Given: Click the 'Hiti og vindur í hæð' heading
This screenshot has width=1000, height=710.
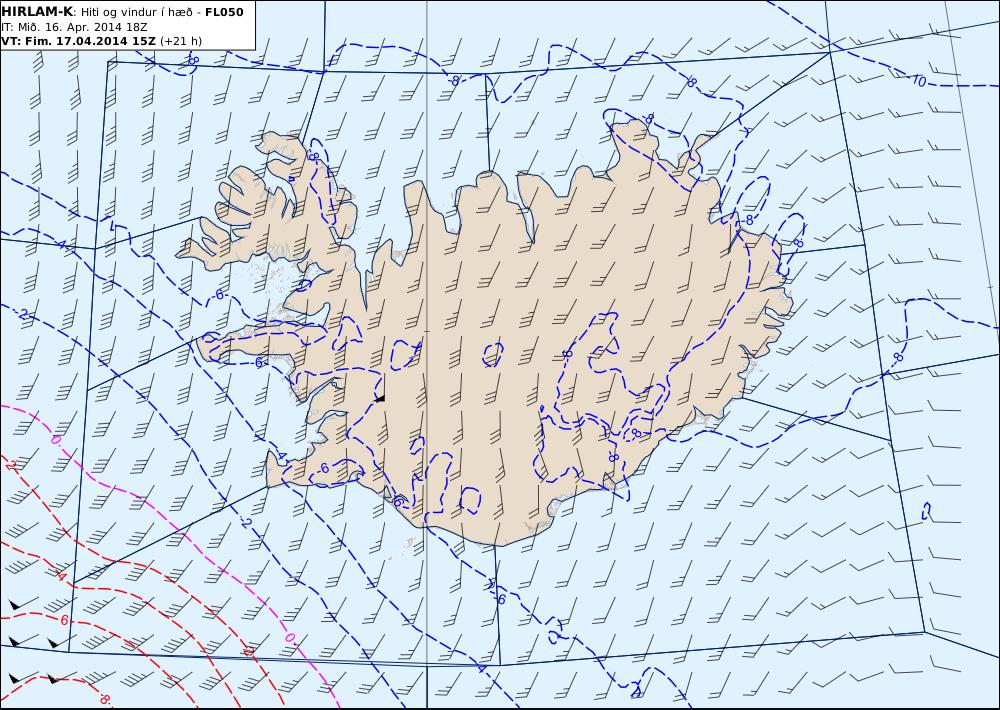Looking at the screenshot, I should pyautogui.click(x=136, y=12).
